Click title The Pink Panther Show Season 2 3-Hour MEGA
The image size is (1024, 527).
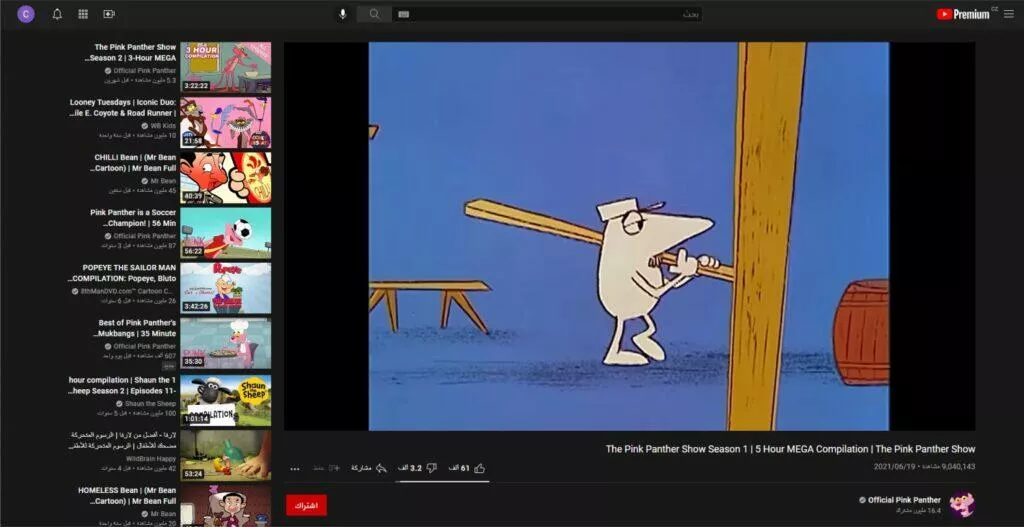(x=131, y=52)
